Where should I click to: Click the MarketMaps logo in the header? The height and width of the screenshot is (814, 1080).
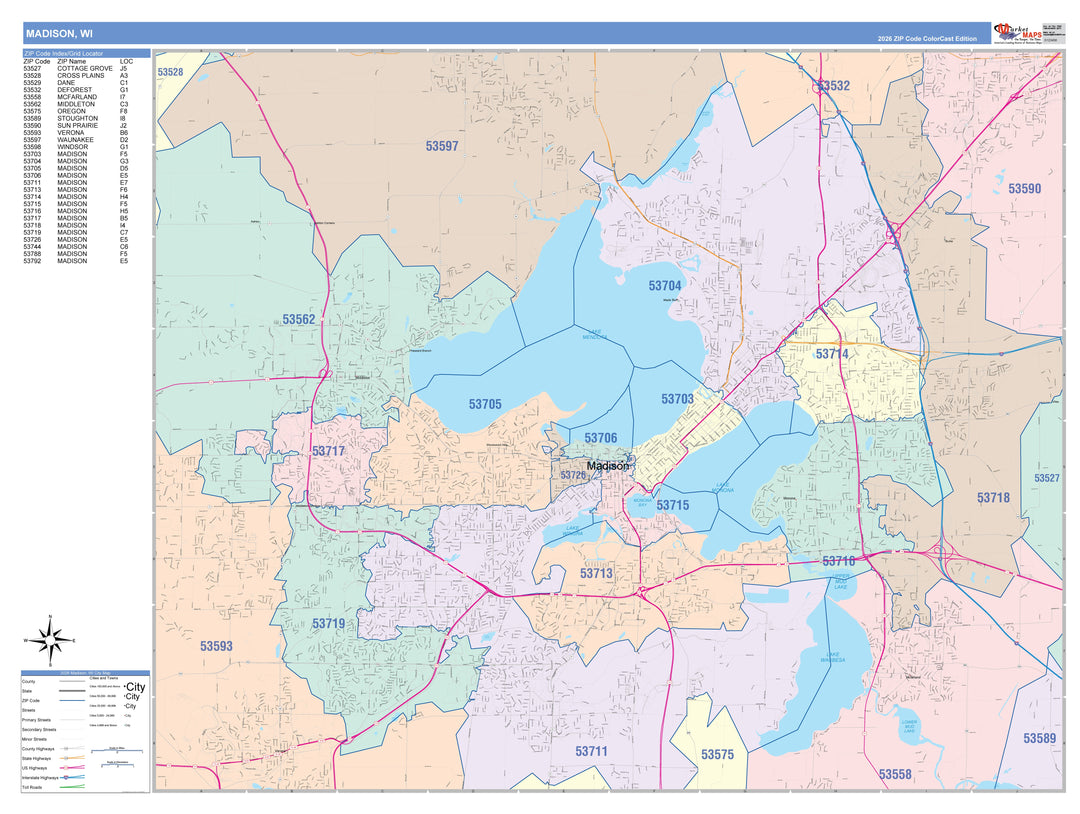pyautogui.click(x=1019, y=33)
